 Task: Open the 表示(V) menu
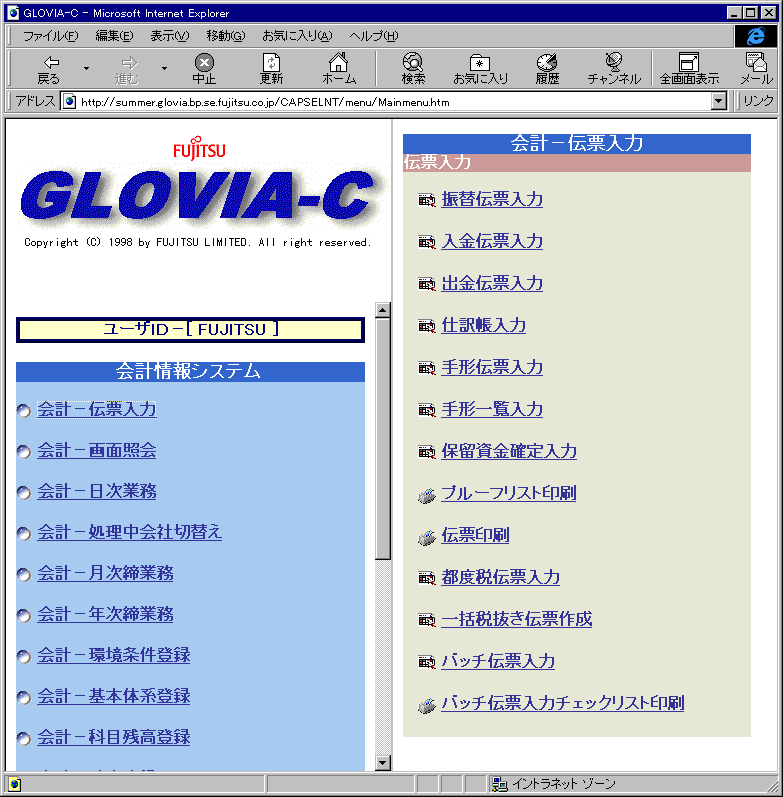(x=169, y=36)
